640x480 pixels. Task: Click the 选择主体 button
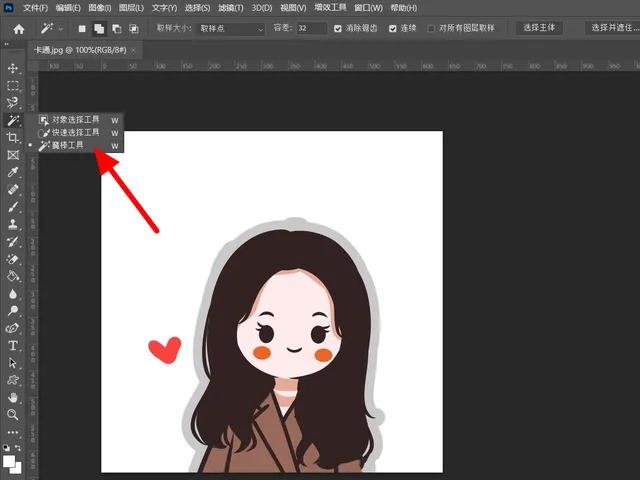[537, 28]
